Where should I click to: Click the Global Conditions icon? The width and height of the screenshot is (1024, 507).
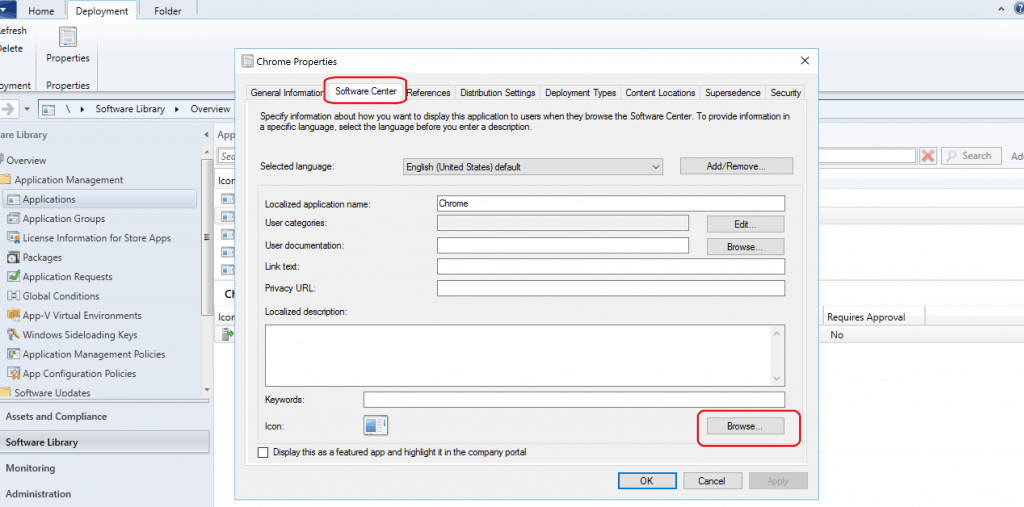pos(14,295)
